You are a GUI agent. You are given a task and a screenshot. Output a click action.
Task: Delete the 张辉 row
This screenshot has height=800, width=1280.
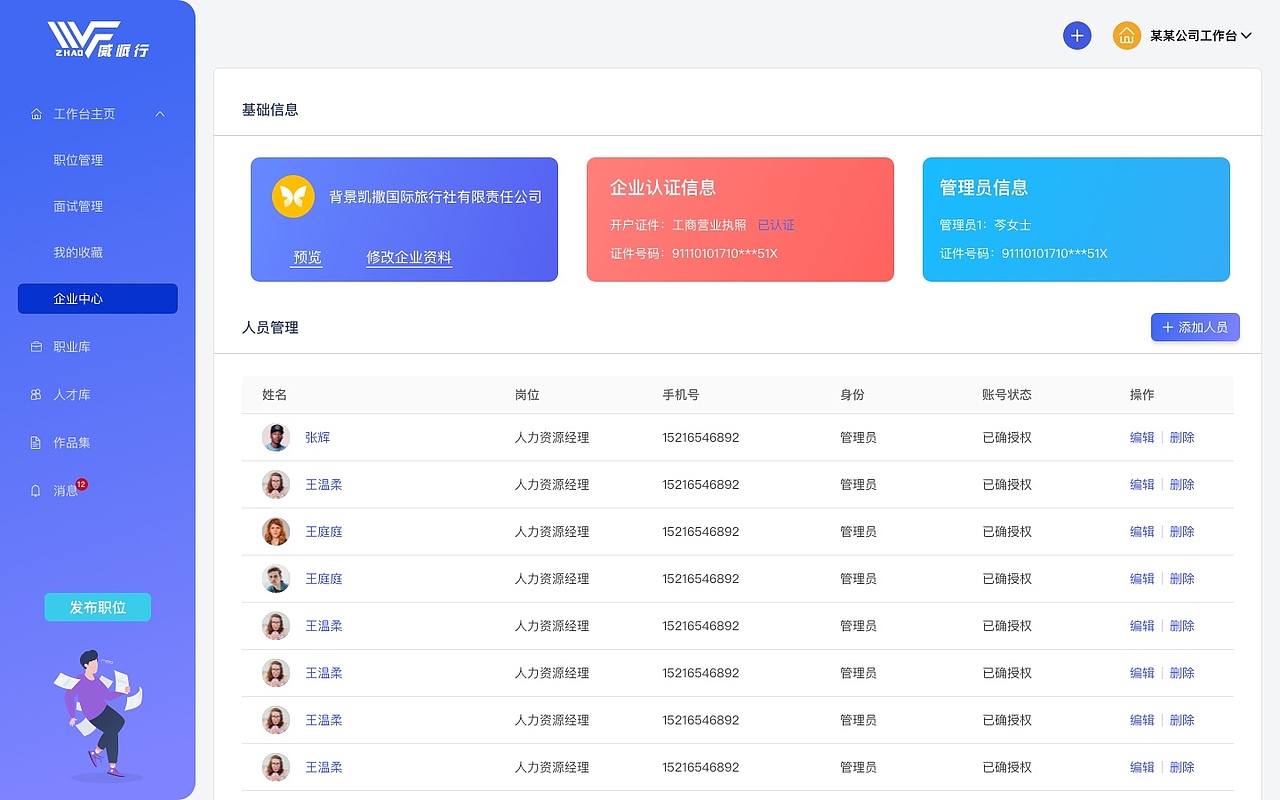point(1182,437)
